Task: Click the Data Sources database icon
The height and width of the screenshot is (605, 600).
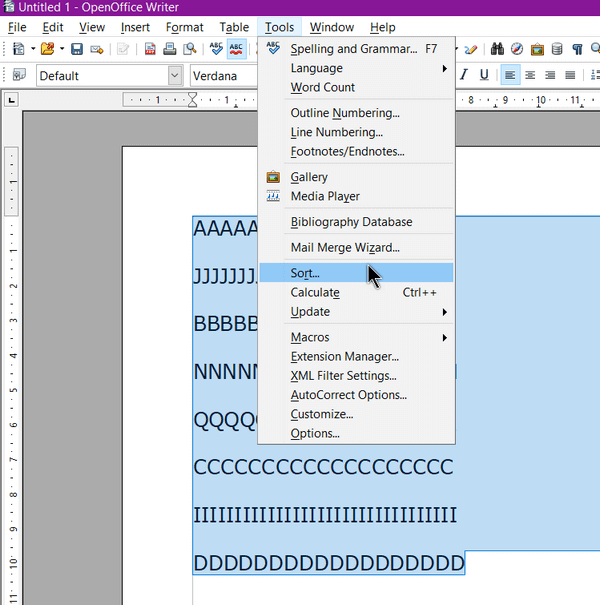Action: pyautogui.click(x=557, y=49)
